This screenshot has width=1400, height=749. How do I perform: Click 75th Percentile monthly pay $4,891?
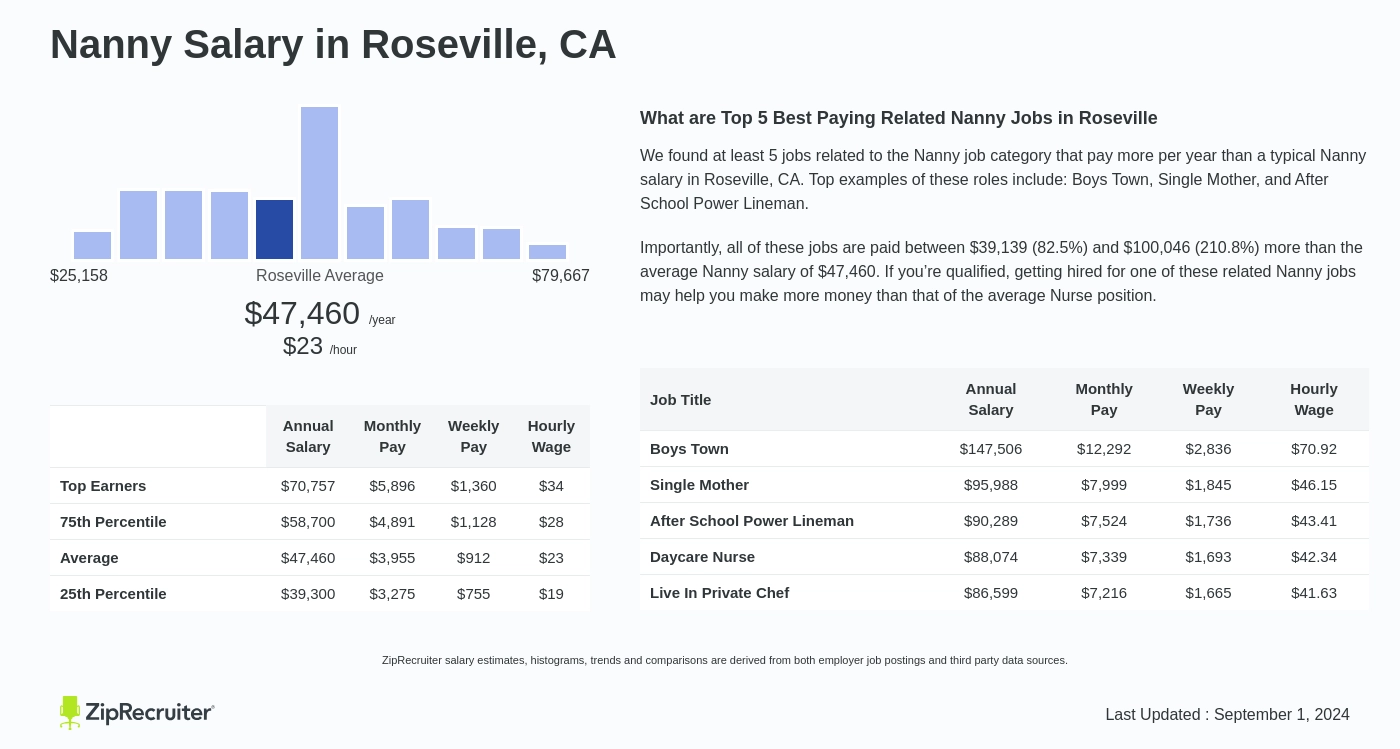[392, 522]
